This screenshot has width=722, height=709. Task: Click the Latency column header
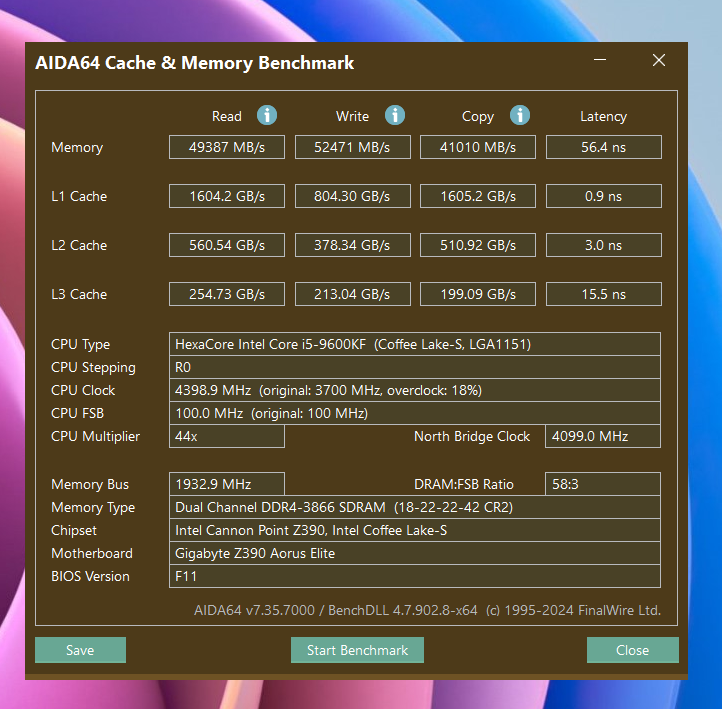pyautogui.click(x=604, y=116)
